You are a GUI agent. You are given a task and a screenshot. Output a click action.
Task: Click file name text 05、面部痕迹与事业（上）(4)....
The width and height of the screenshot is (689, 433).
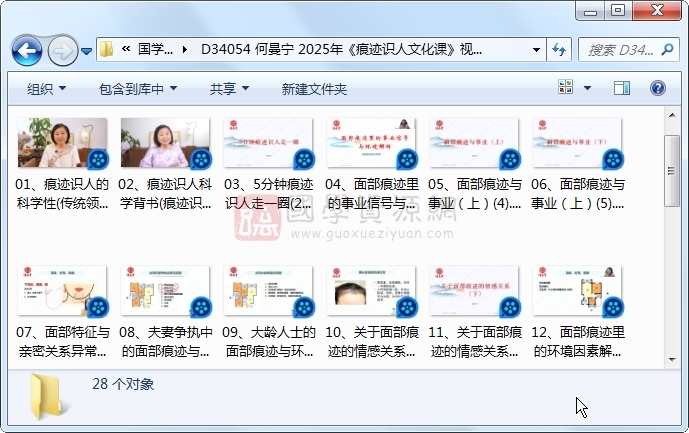coord(475,193)
